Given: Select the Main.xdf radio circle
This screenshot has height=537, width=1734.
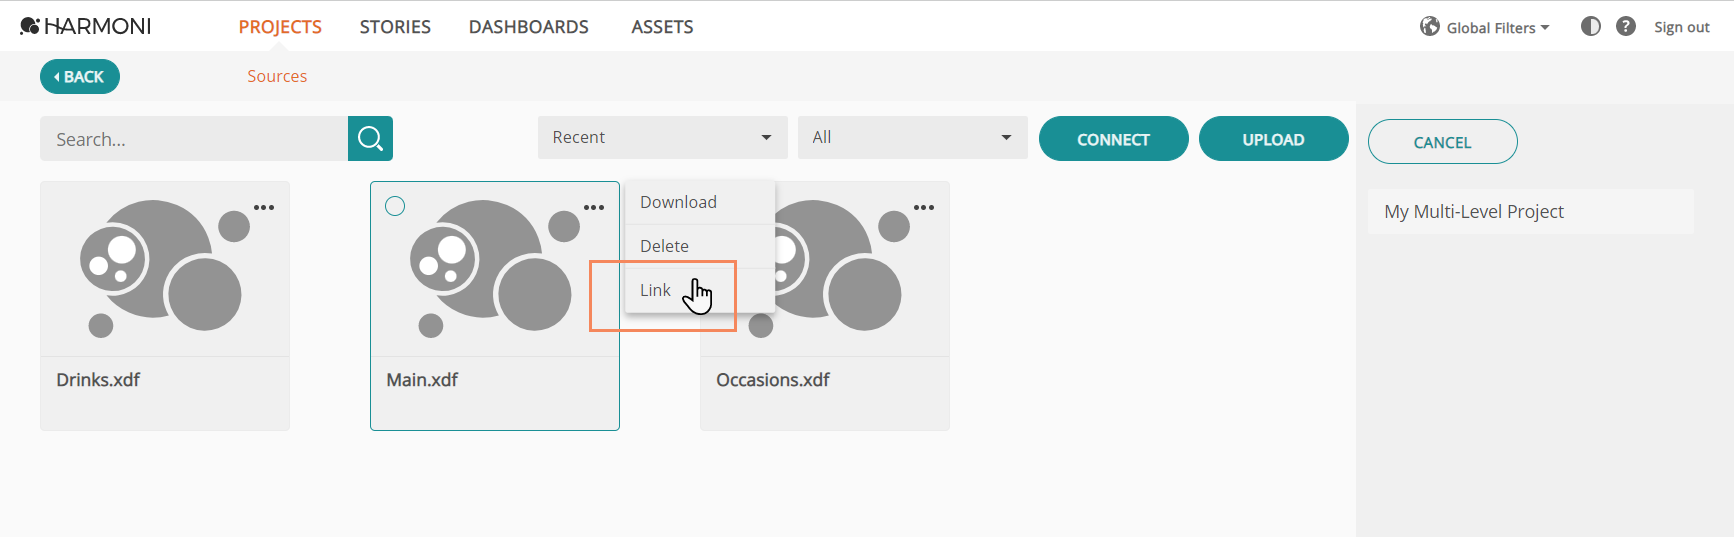Looking at the screenshot, I should [x=395, y=206].
